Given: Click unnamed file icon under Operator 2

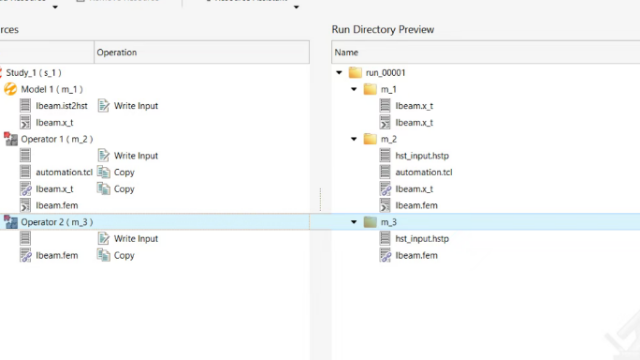Looking at the screenshot, I should tap(25, 238).
